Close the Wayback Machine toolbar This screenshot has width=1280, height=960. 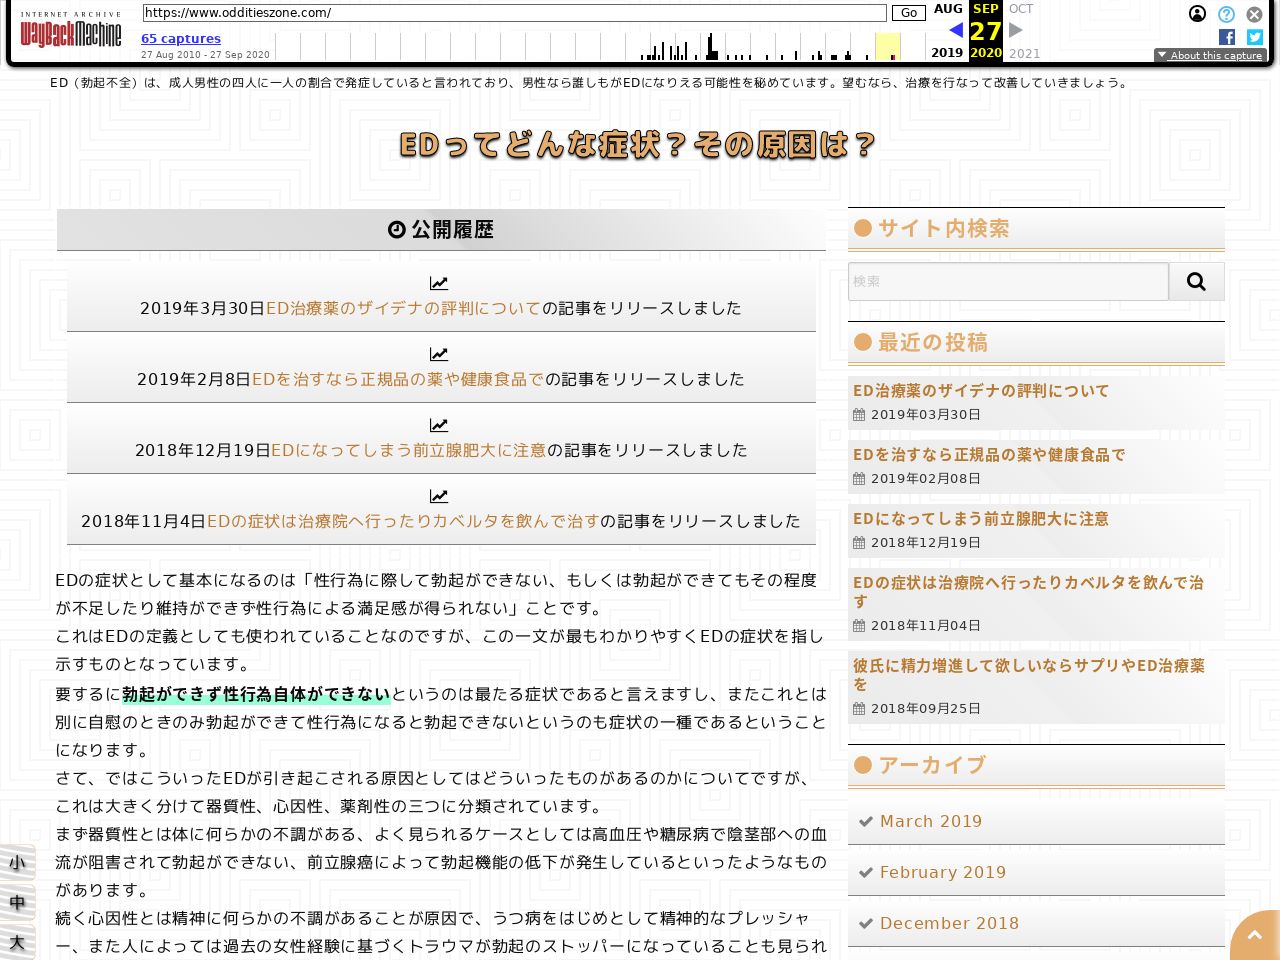point(1254,14)
